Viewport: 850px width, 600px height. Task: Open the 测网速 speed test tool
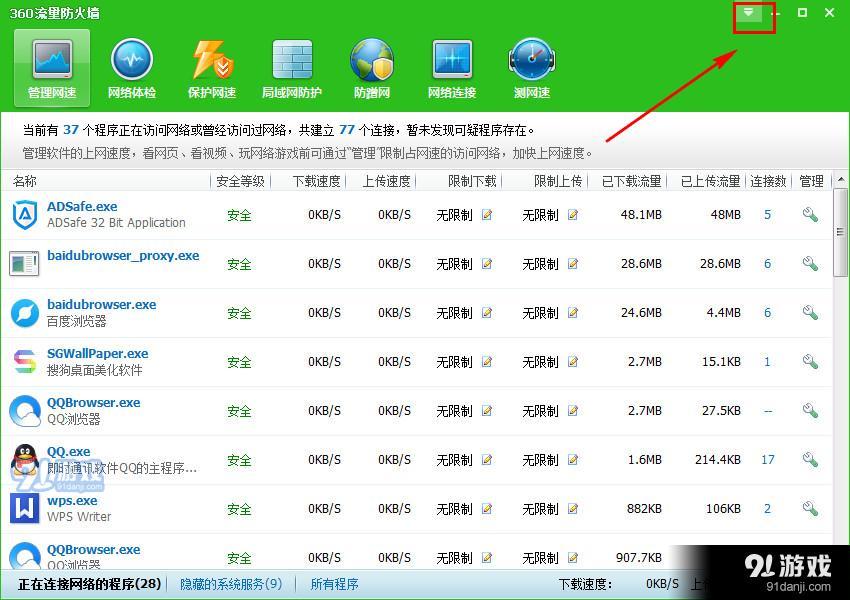pyautogui.click(x=532, y=67)
